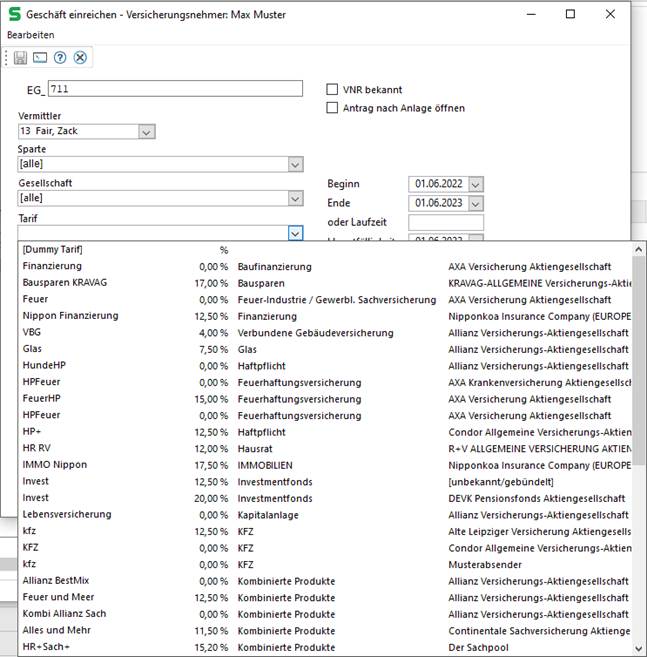Open the Ende date picker dropdown

point(475,203)
